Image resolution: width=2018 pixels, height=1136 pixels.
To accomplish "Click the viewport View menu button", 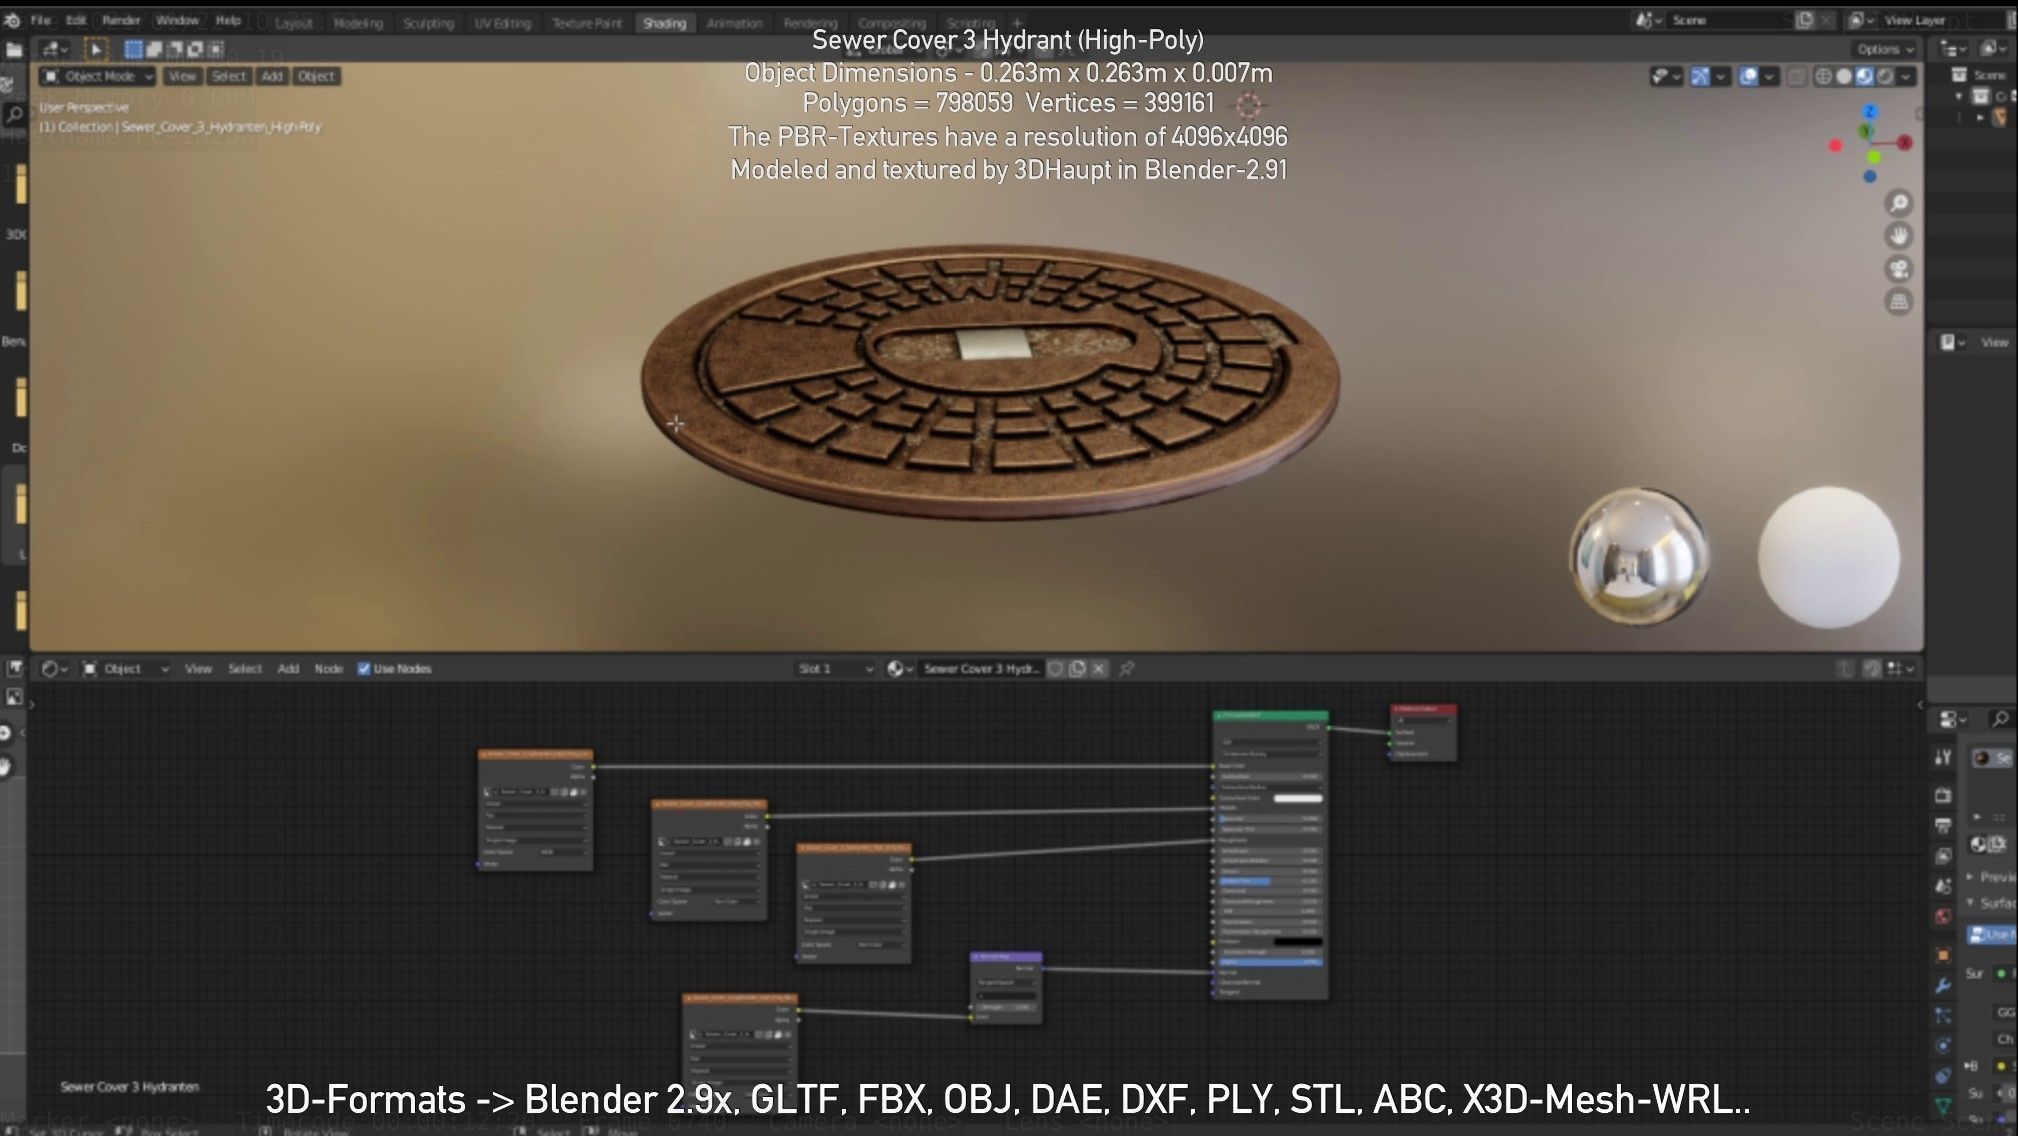I will coord(182,76).
